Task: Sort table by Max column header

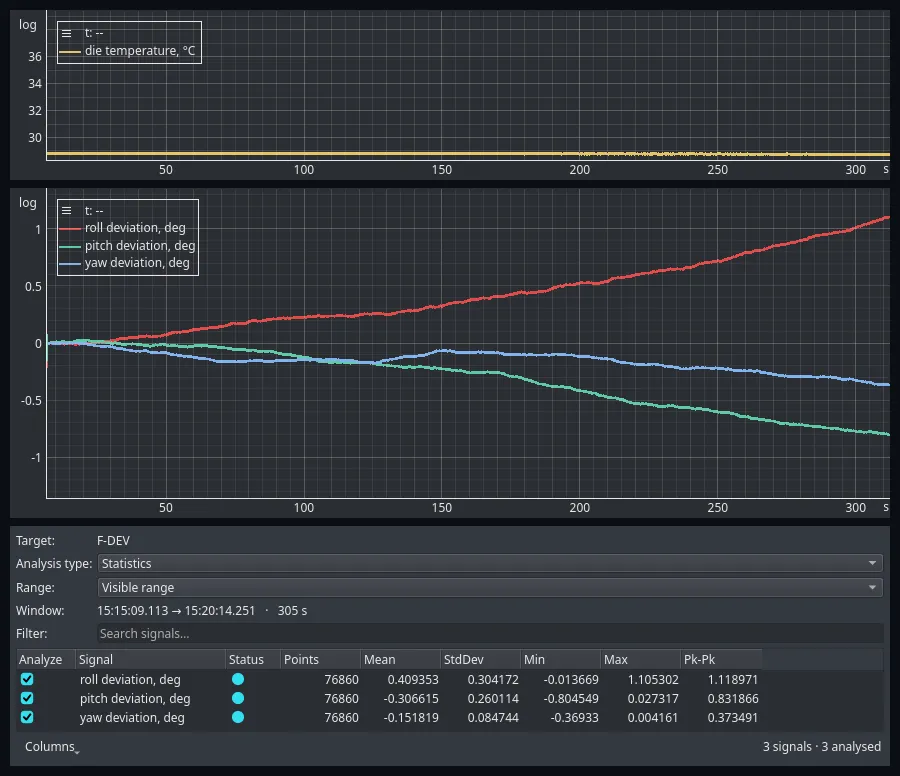Action: [x=641, y=659]
